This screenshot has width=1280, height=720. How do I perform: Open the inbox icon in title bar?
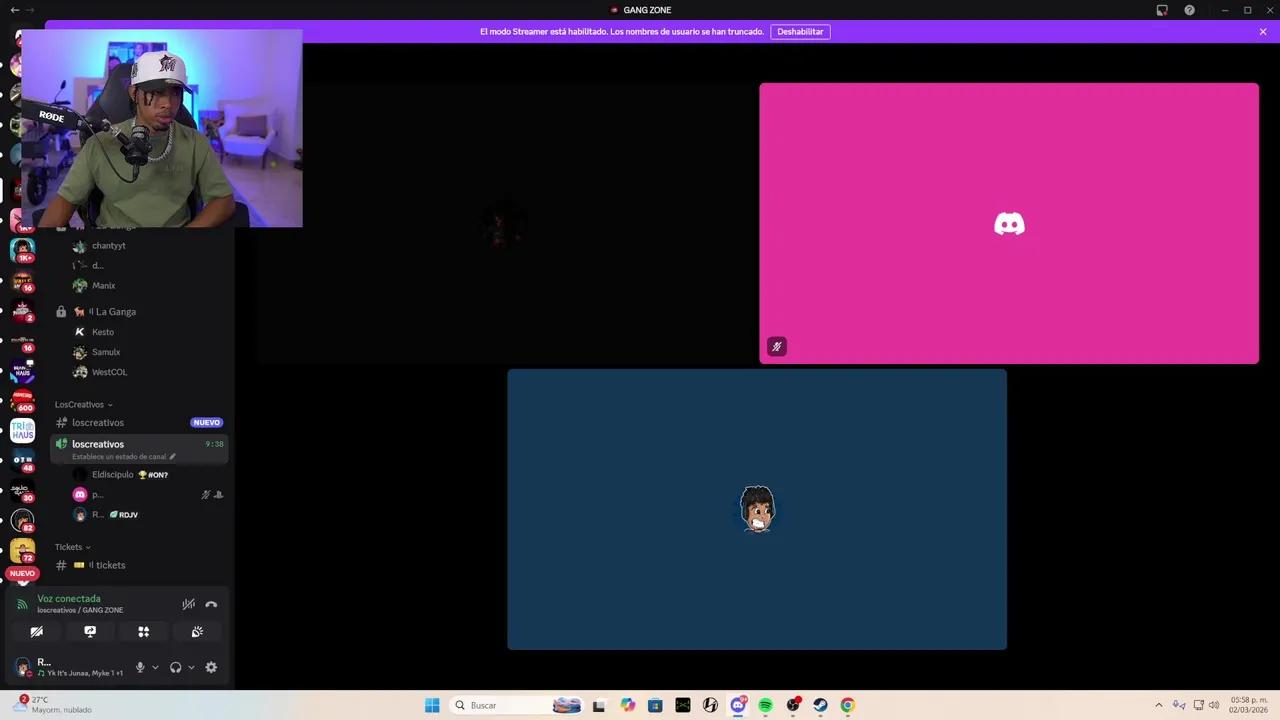tap(1162, 10)
